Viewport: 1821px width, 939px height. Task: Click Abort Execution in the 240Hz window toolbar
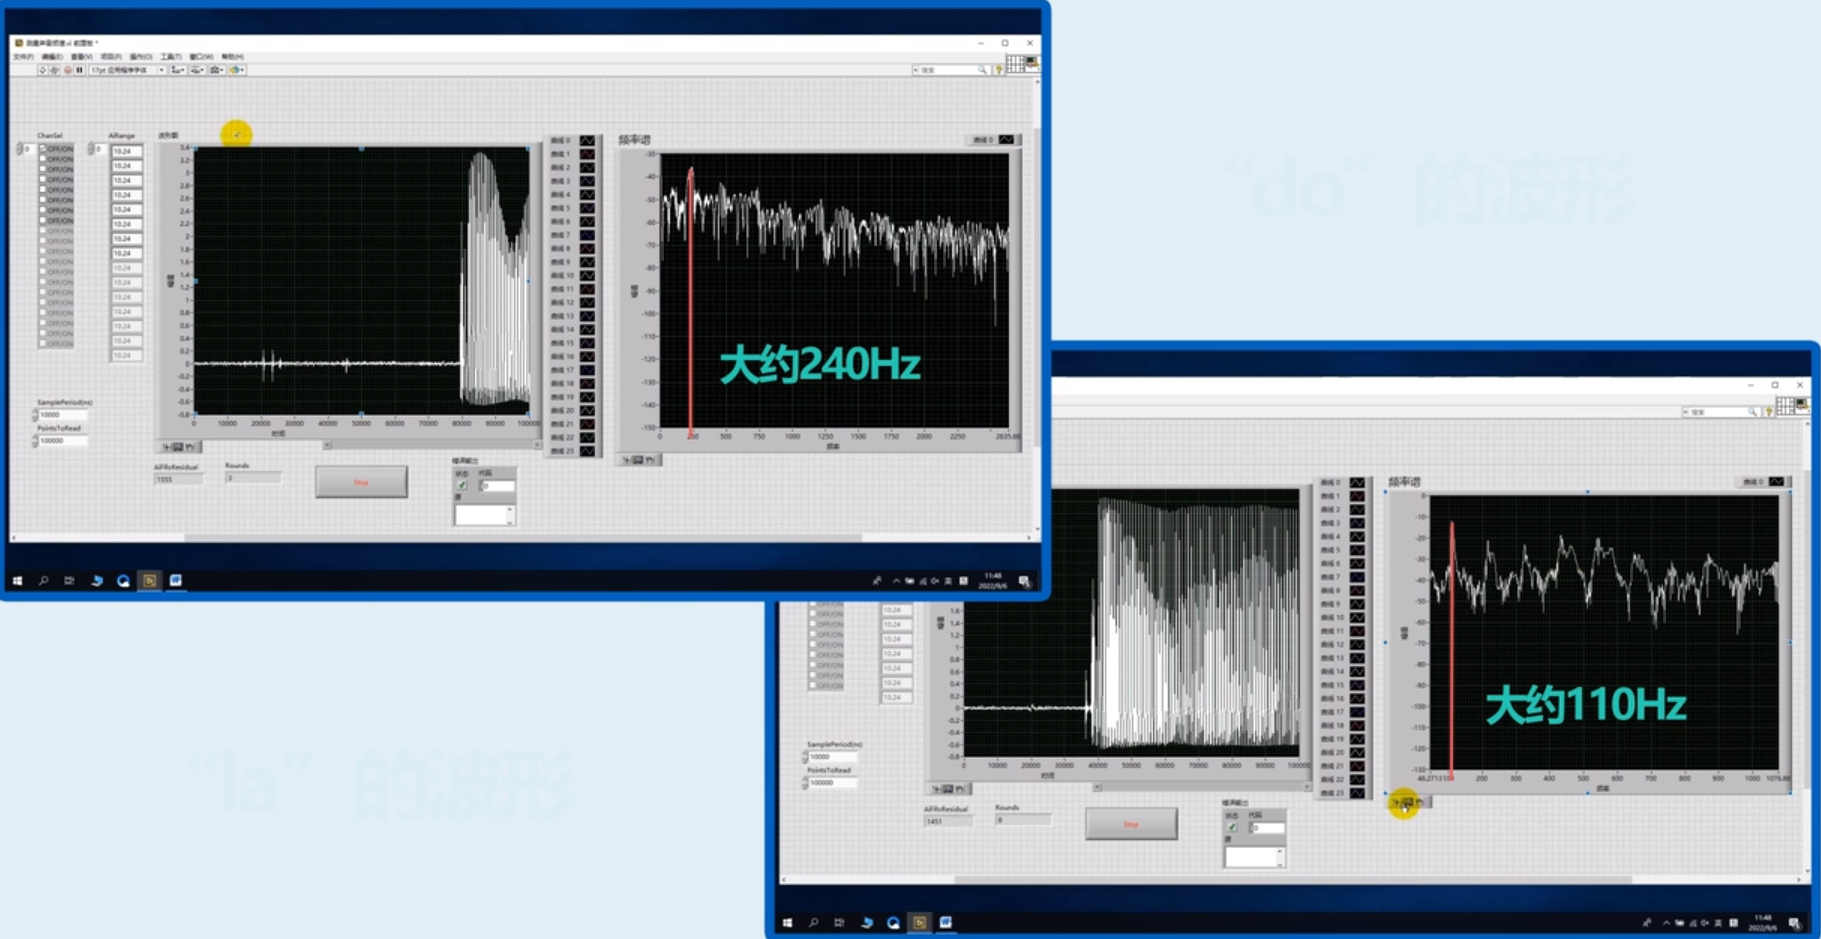[x=67, y=70]
